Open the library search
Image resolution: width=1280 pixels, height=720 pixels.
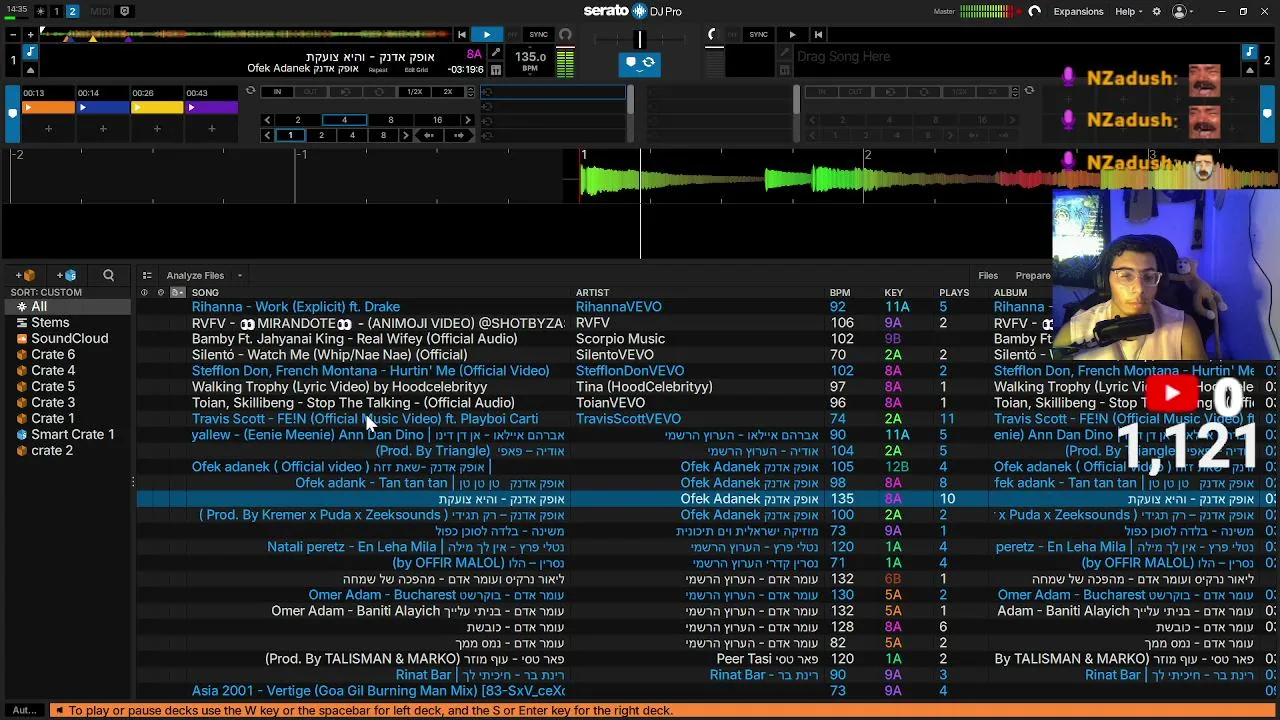pos(108,275)
